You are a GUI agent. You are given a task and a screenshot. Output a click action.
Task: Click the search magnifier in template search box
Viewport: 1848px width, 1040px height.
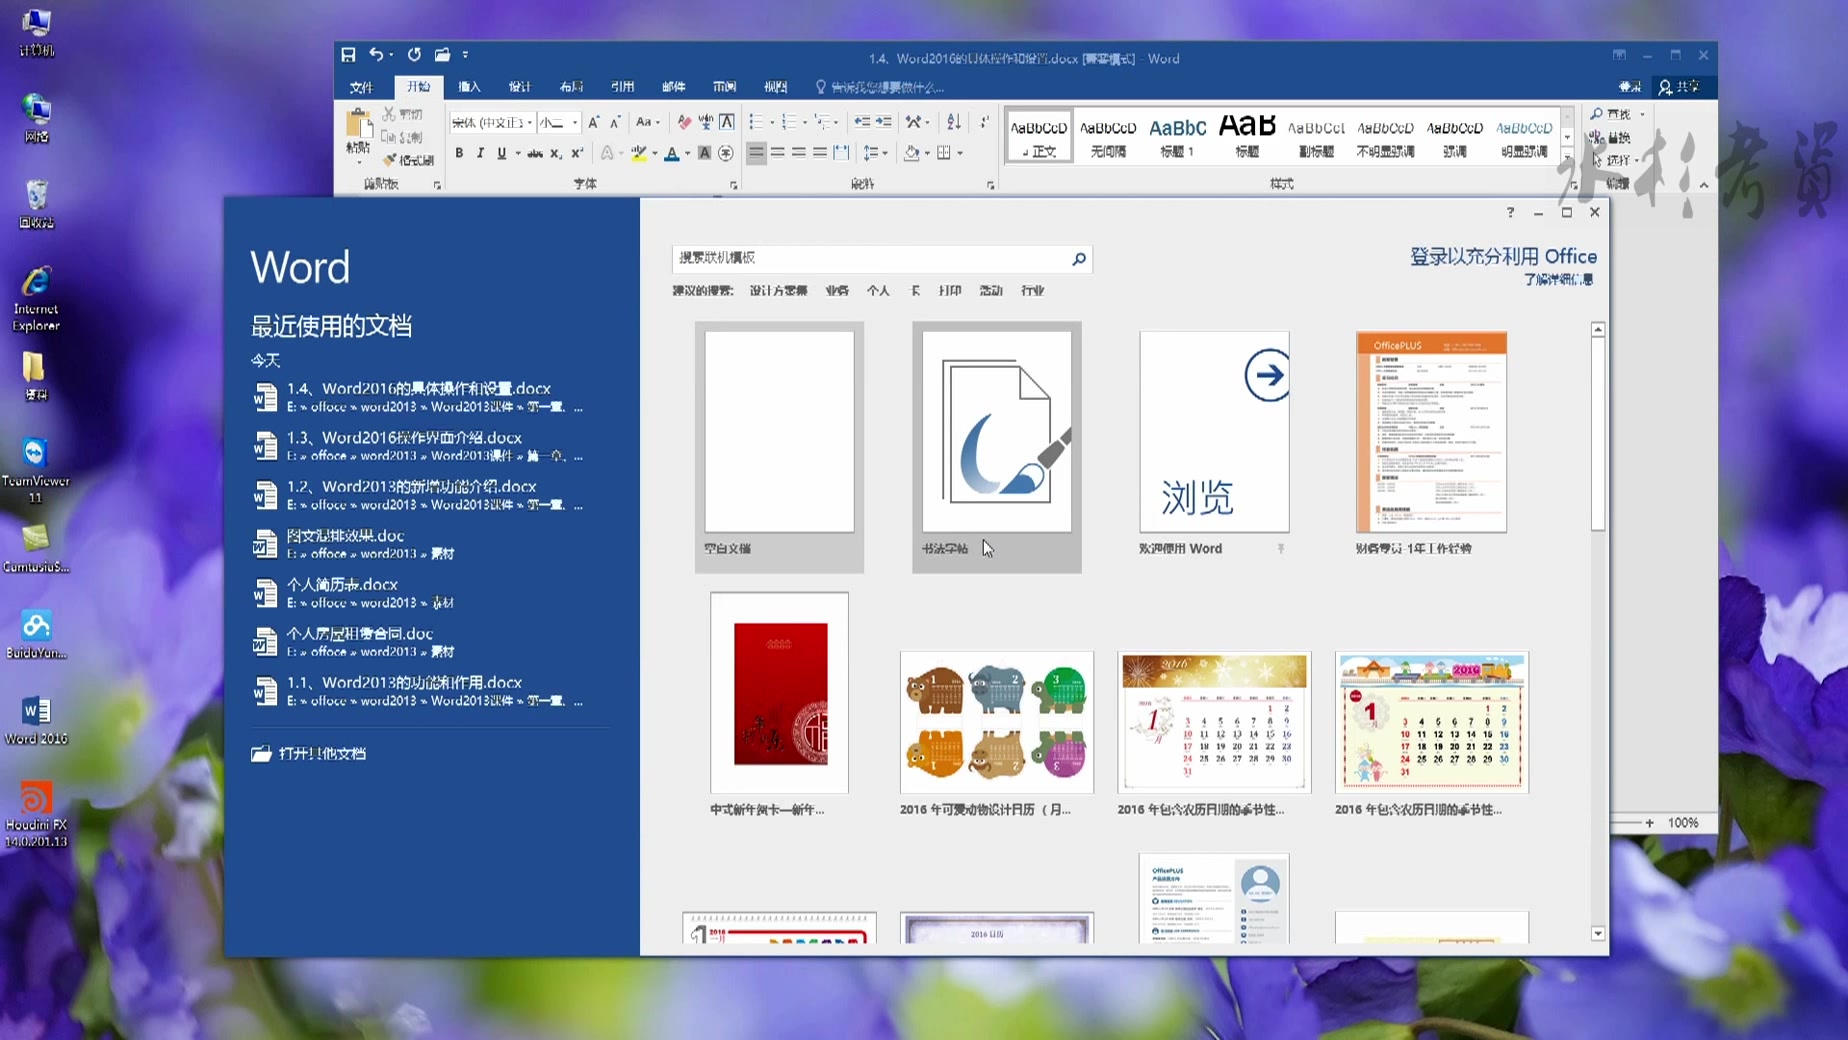pos(1079,259)
